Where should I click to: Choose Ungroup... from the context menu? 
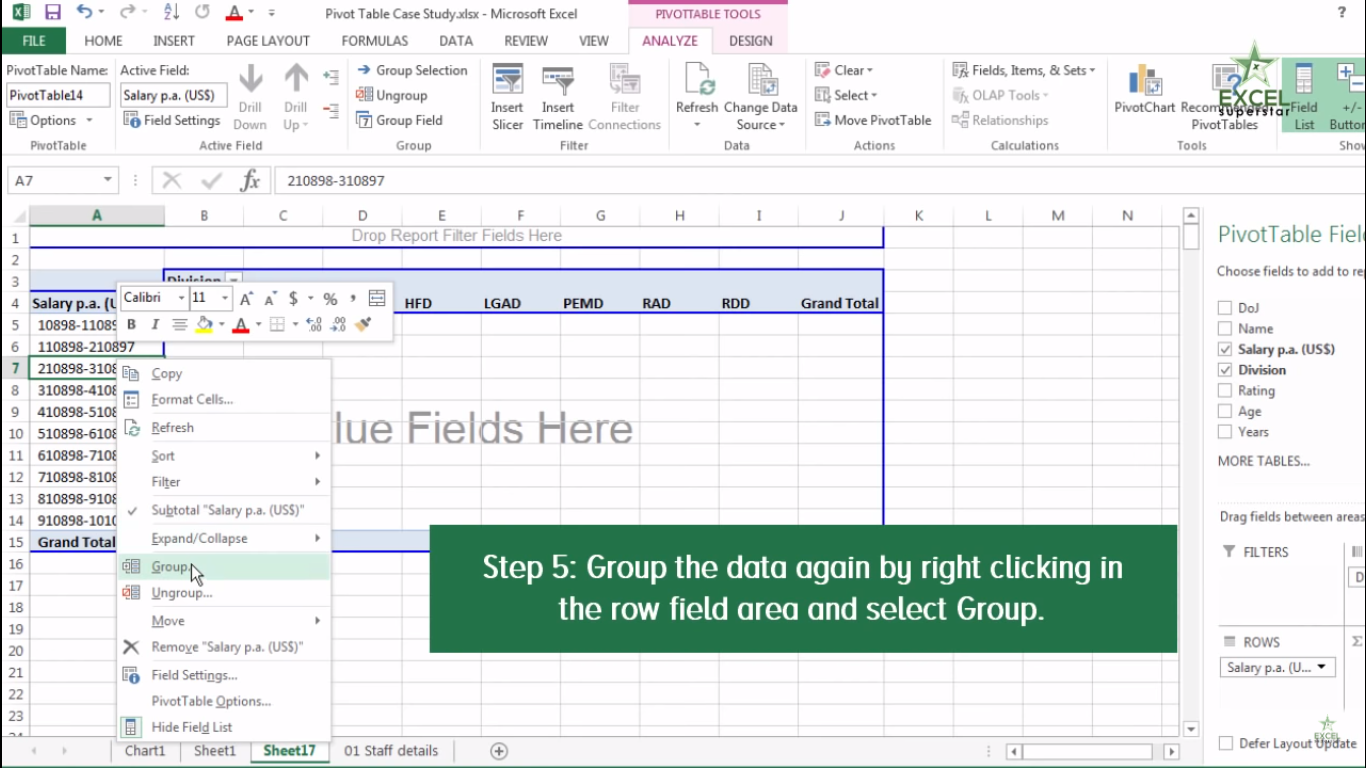tap(224, 592)
